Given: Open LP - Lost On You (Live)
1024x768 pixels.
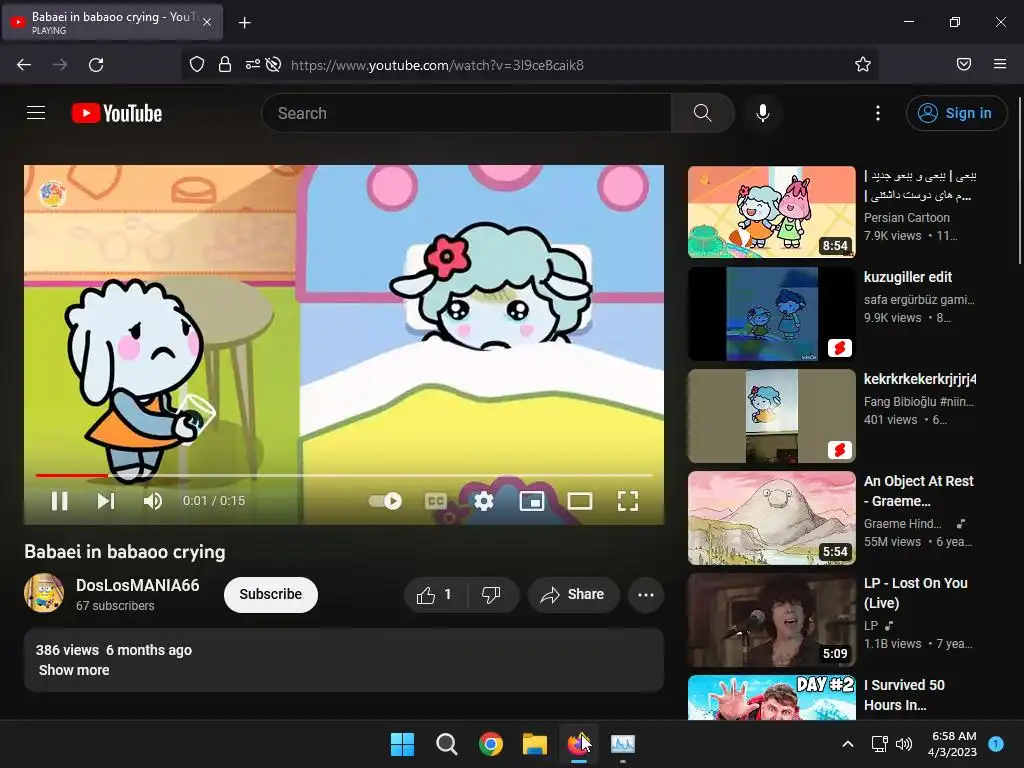Looking at the screenshot, I should tap(771, 620).
